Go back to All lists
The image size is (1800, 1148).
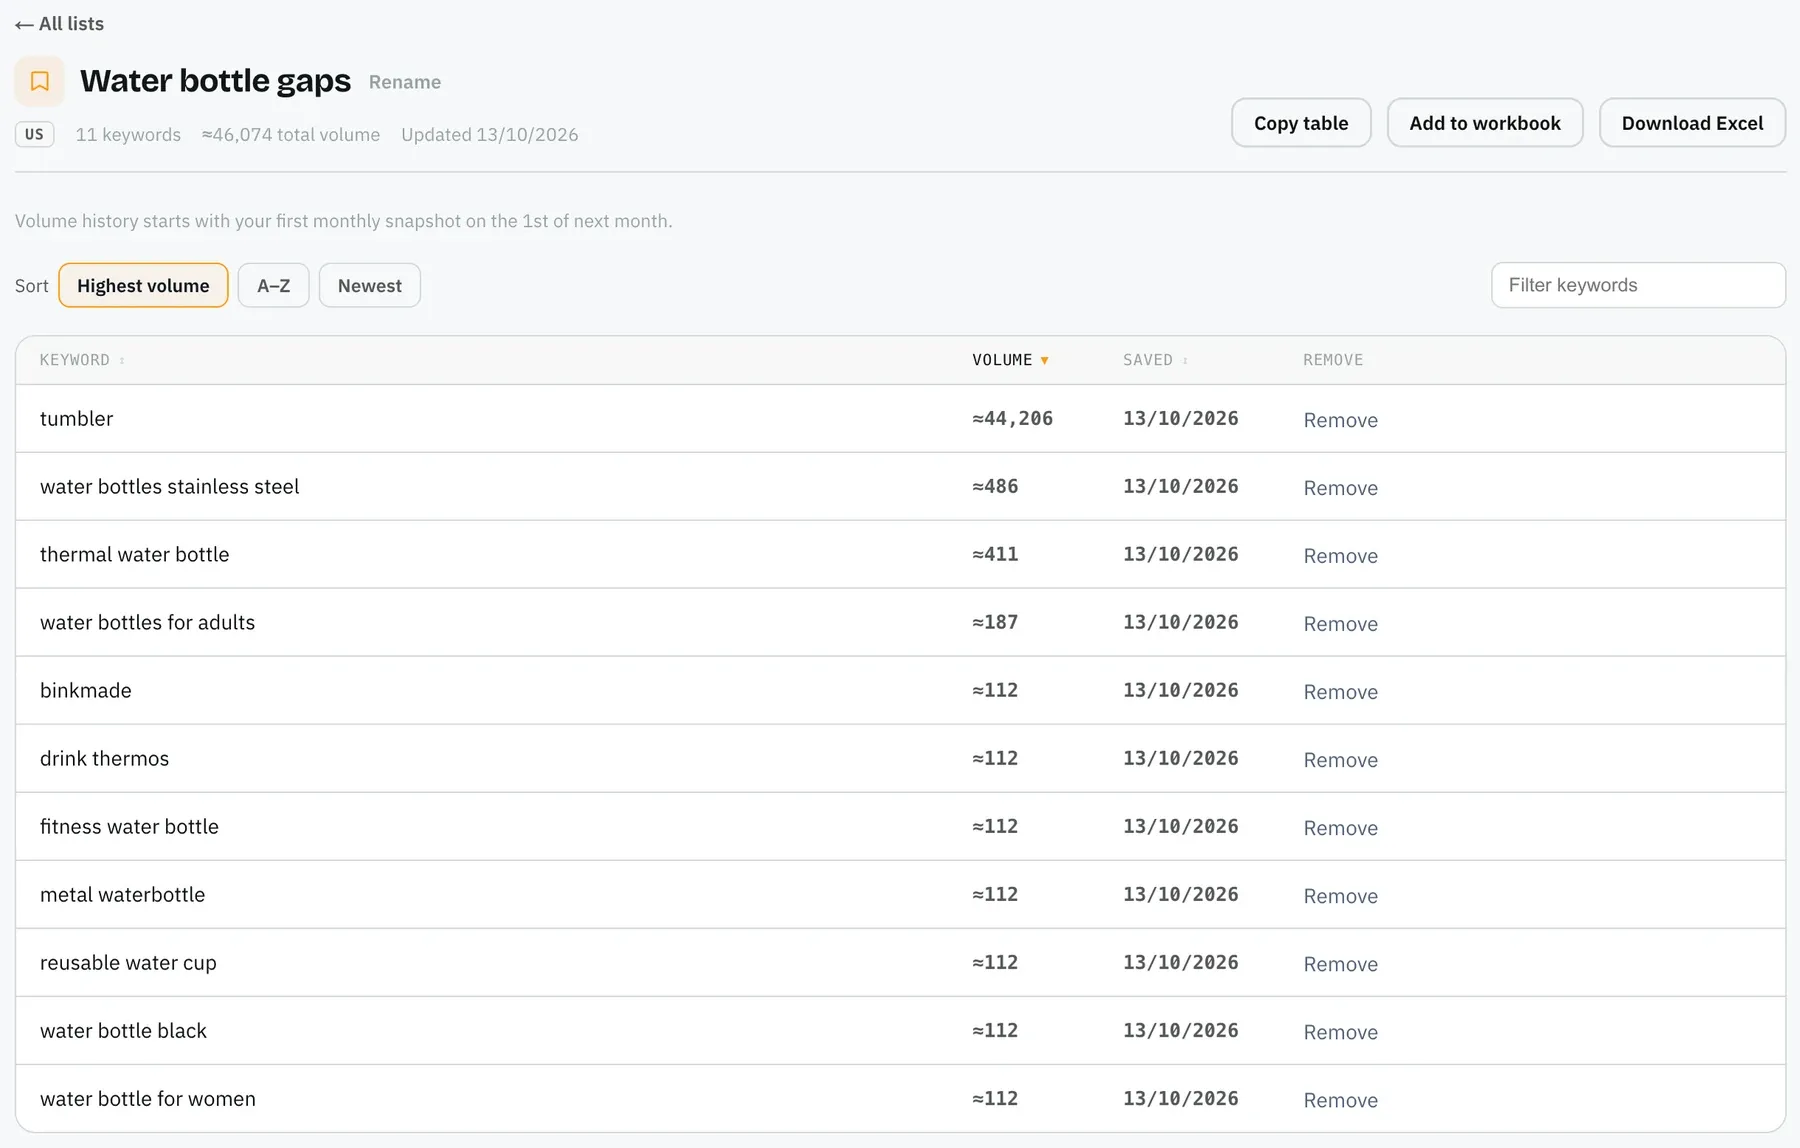pos(60,24)
